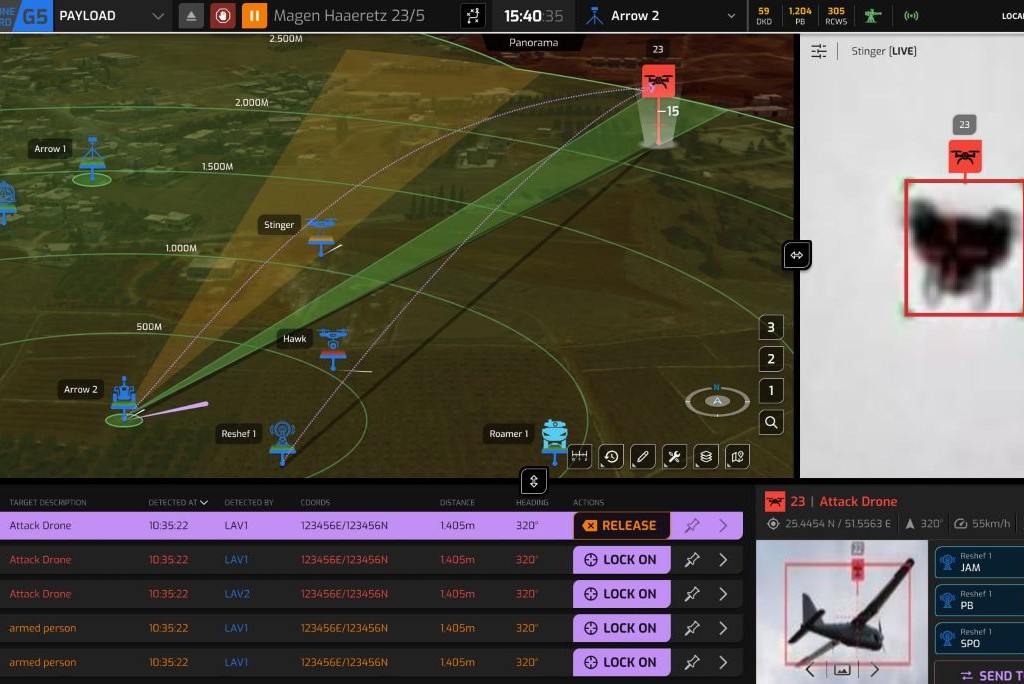
Task: Open the map tools wrench menu
Action: [674, 457]
